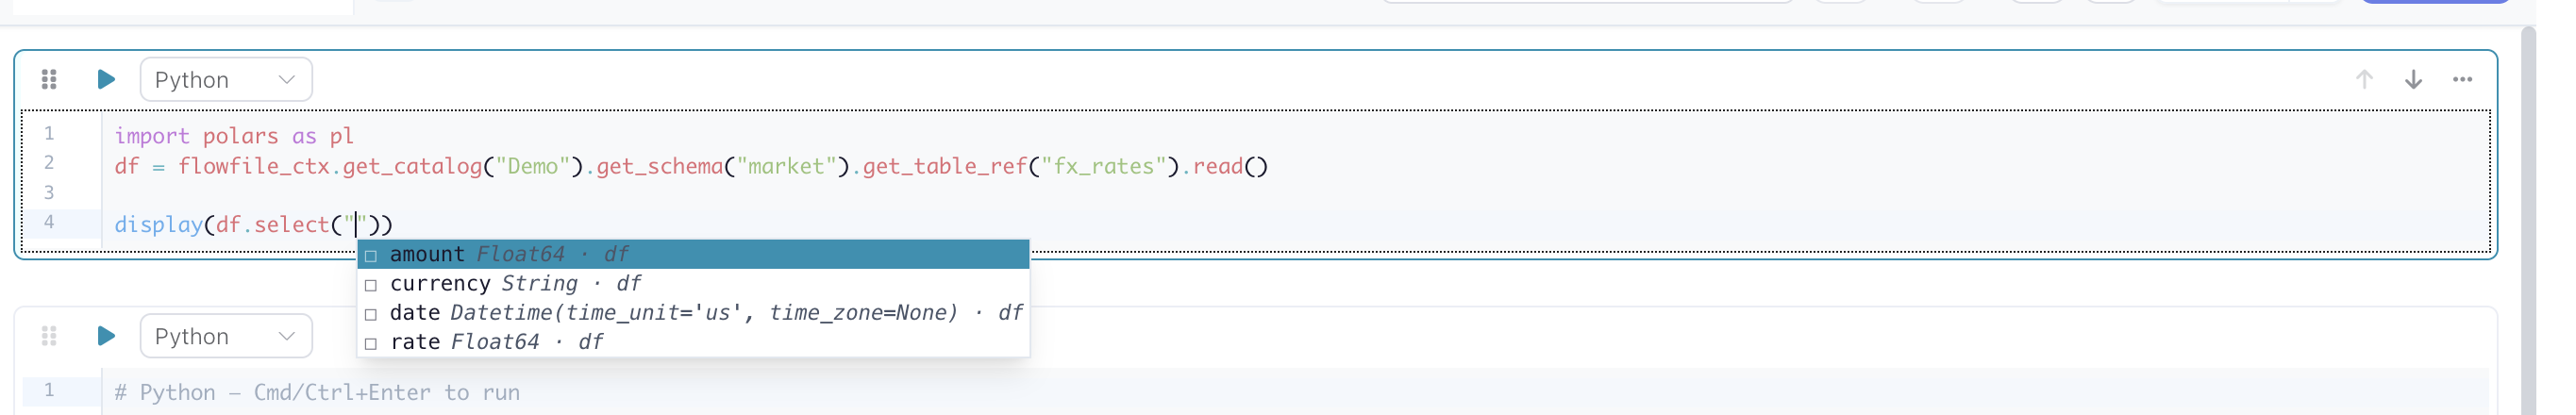Grab the first cell drag handle
This screenshot has height=415, width=2576.
click(x=49, y=79)
